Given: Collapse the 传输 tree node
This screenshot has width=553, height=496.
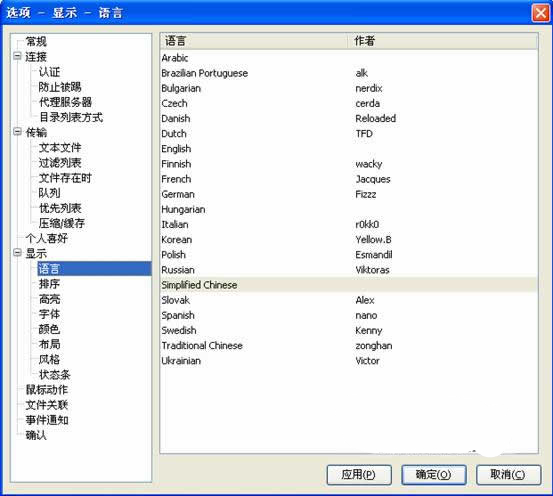Looking at the screenshot, I should click(17, 132).
